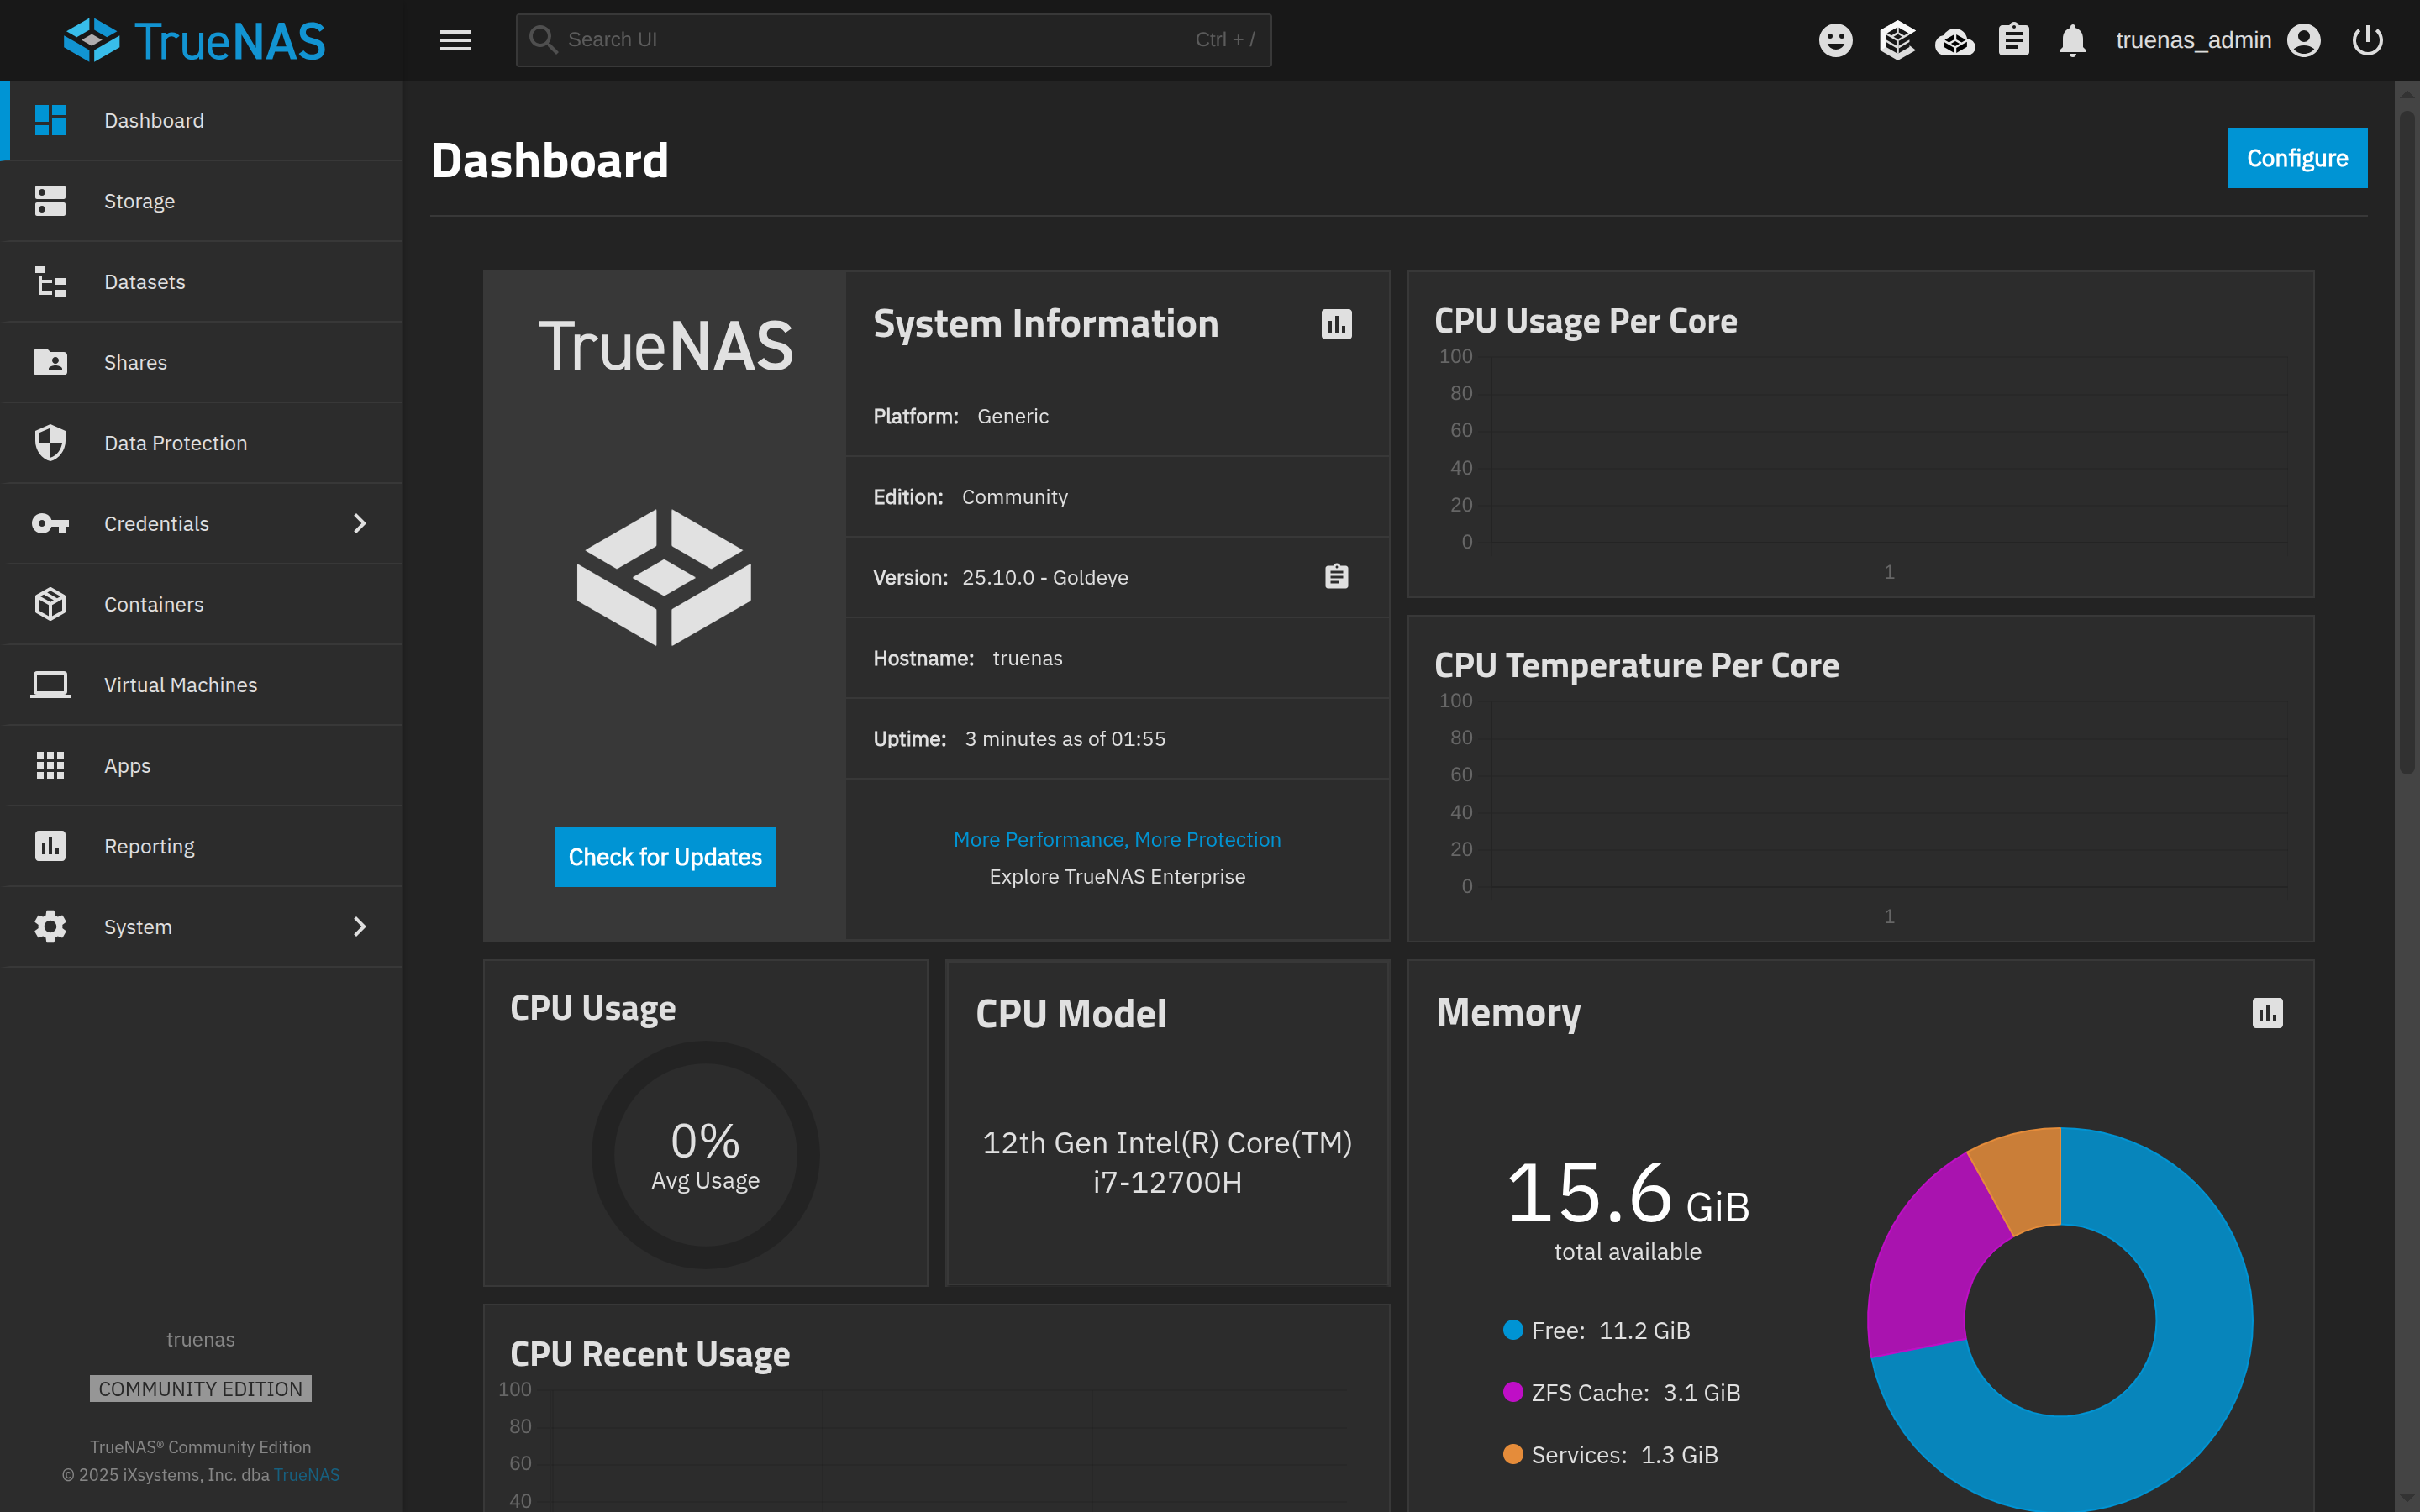
Task: Open the Jobs clipboard icon
Action: click(x=2013, y=40)
